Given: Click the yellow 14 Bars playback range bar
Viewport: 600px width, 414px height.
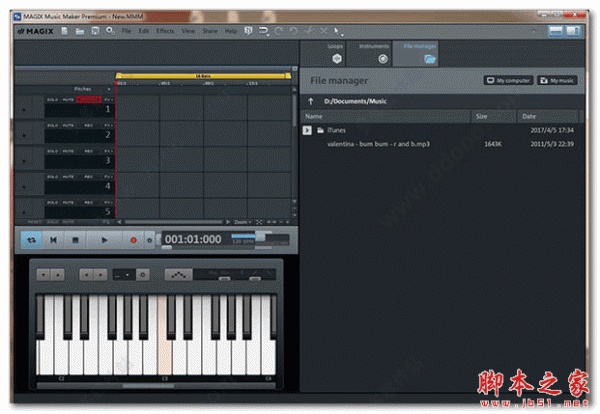Looking at the screenshot, I should coord(203,76).
